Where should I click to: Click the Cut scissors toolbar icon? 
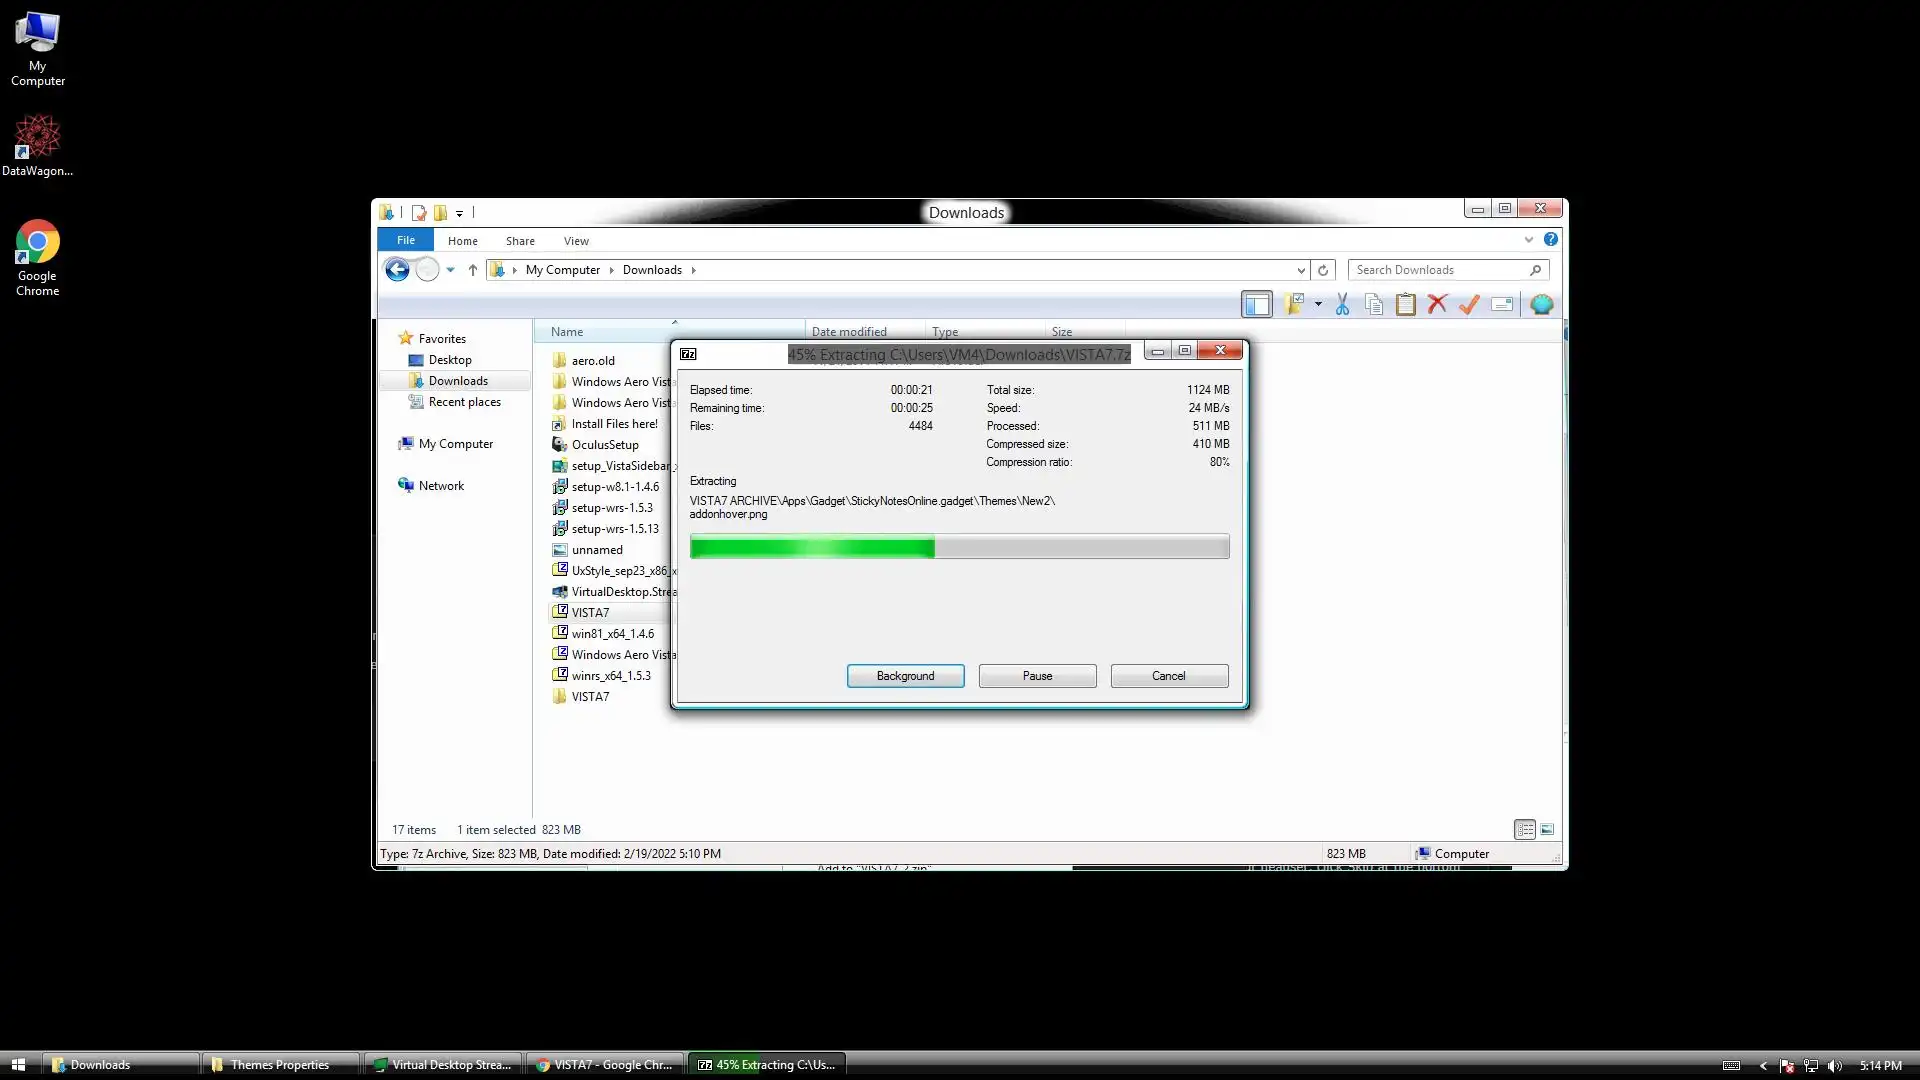pos(1342,305)
